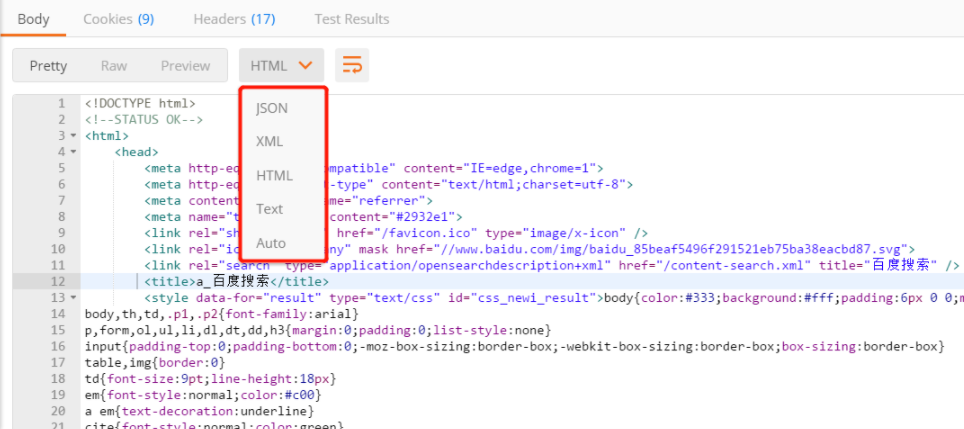Click the content-search.xml link line
This screenshot has width=964, height=429.
(551, 266)
